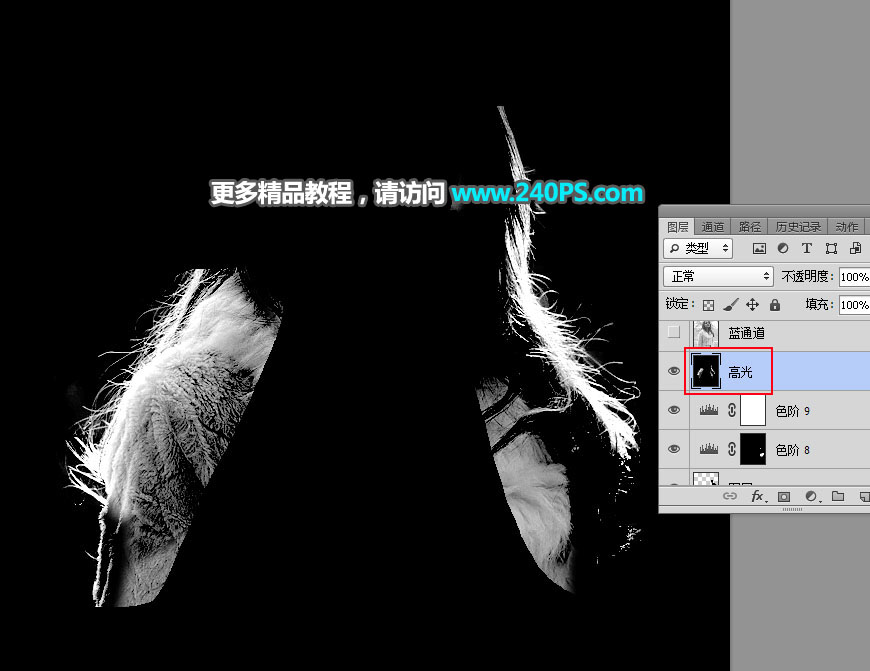Select 高光 layer thumbnail
This screenshot has height=671, width=870.
pos(706,371)
